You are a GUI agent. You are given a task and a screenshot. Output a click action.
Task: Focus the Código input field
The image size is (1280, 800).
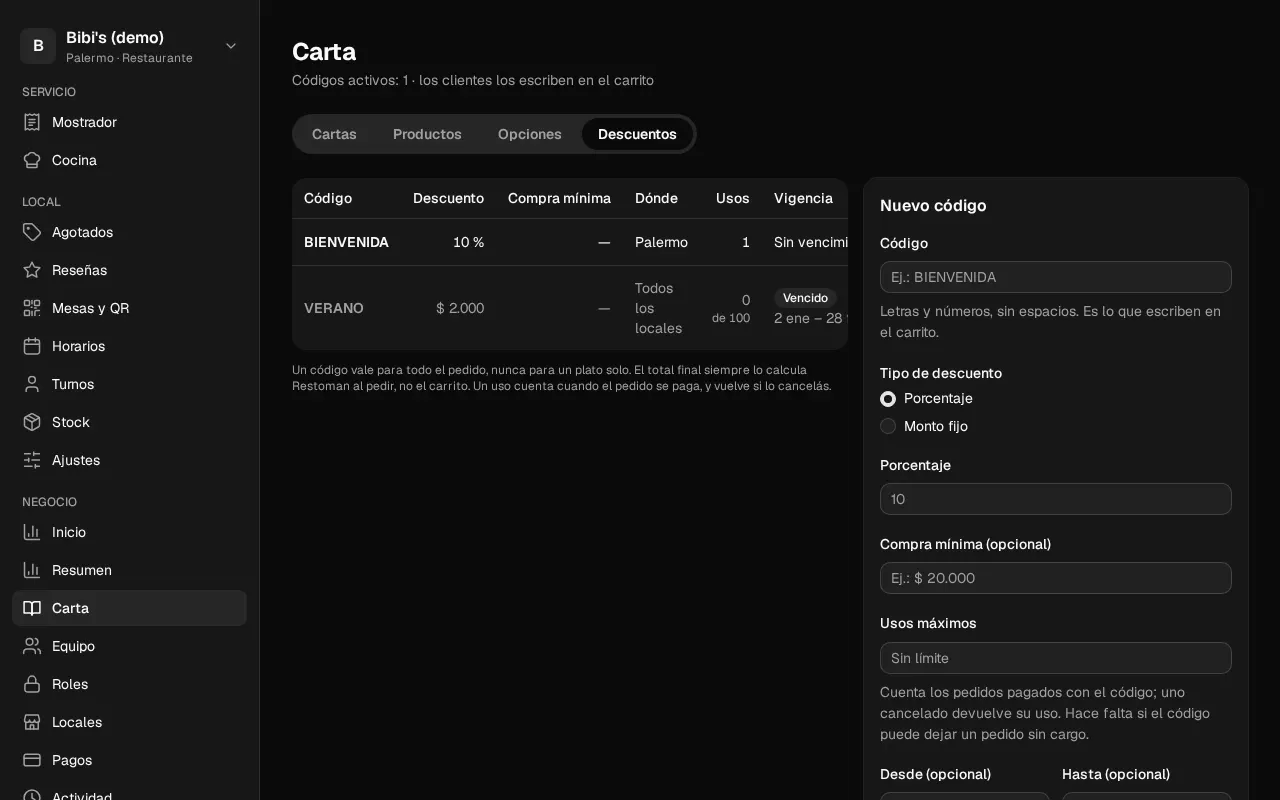click(1056, 277)
